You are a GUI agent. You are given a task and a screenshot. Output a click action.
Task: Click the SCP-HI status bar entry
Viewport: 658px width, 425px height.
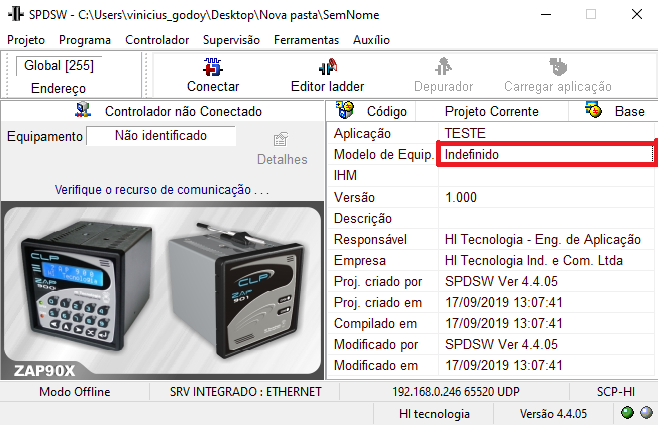[x=615, y=391]
